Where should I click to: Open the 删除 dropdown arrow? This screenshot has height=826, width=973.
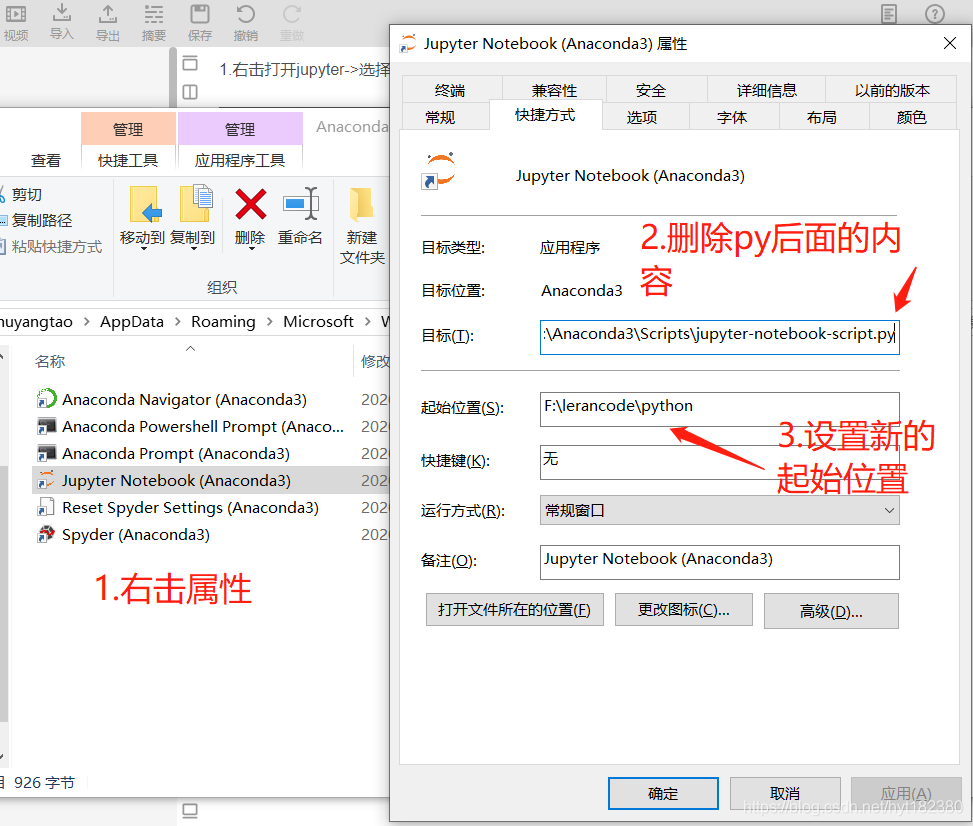click(251, 249)
